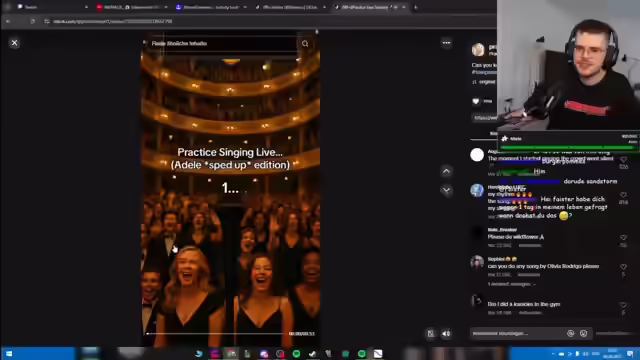Screen dimensions: 640x360
Task: Open the three-dots more options menu
Action: point(446,43)
